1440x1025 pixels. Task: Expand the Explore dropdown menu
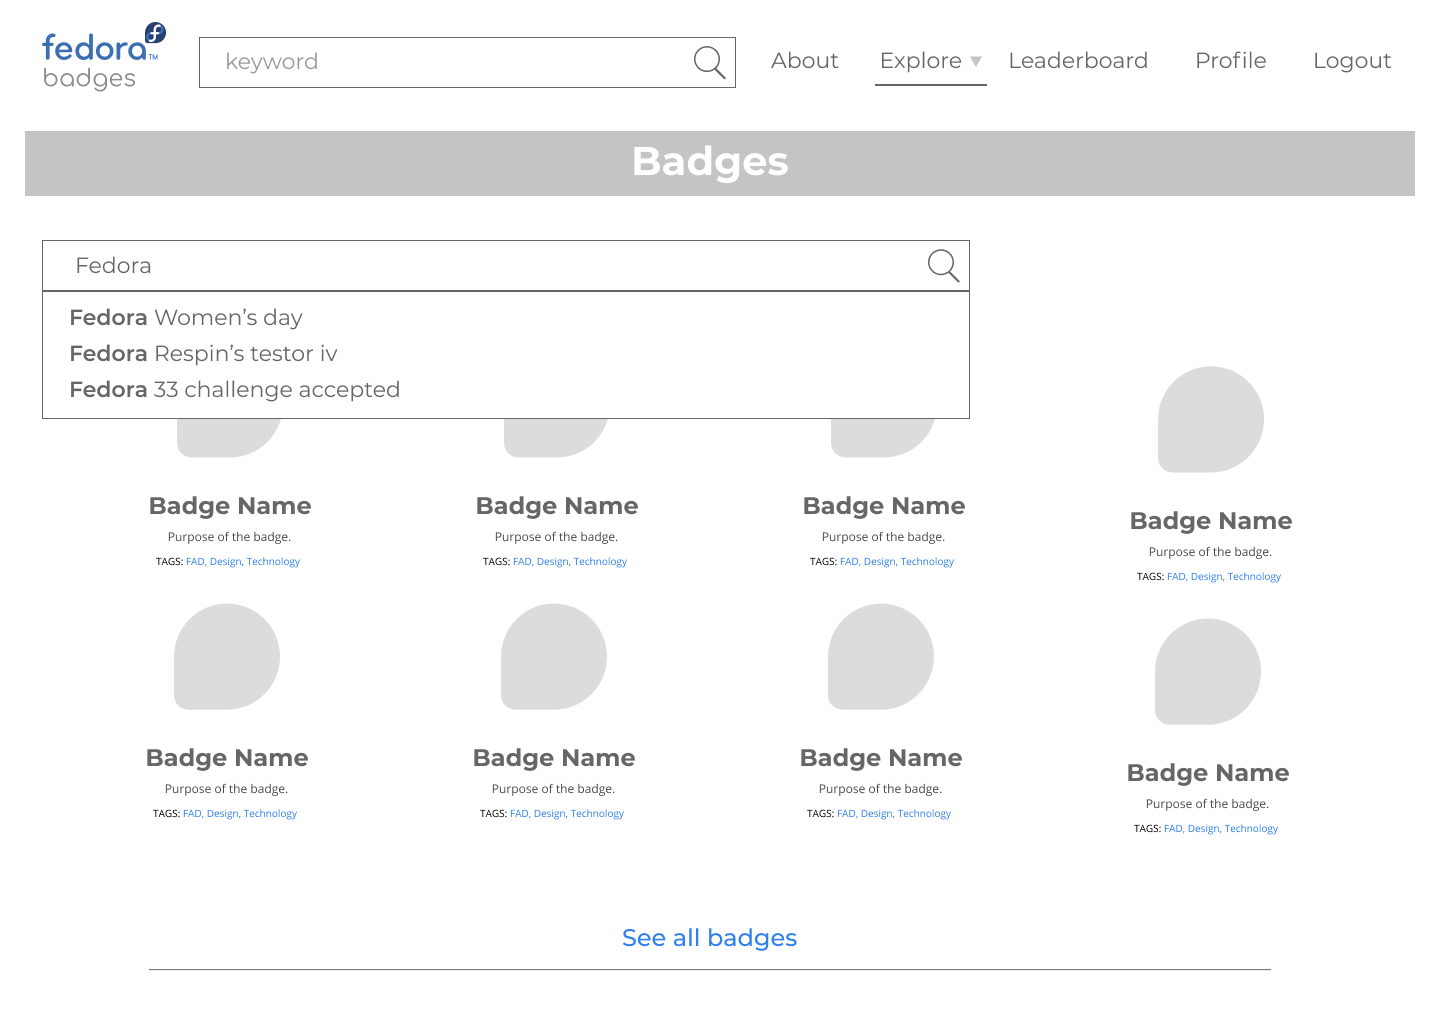tap(930, 61)
